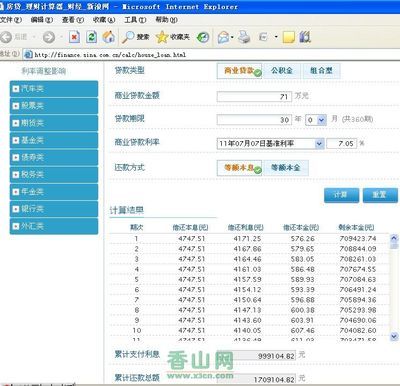Open the Edit icon's dropdown arrow

(x=276, y=37)
